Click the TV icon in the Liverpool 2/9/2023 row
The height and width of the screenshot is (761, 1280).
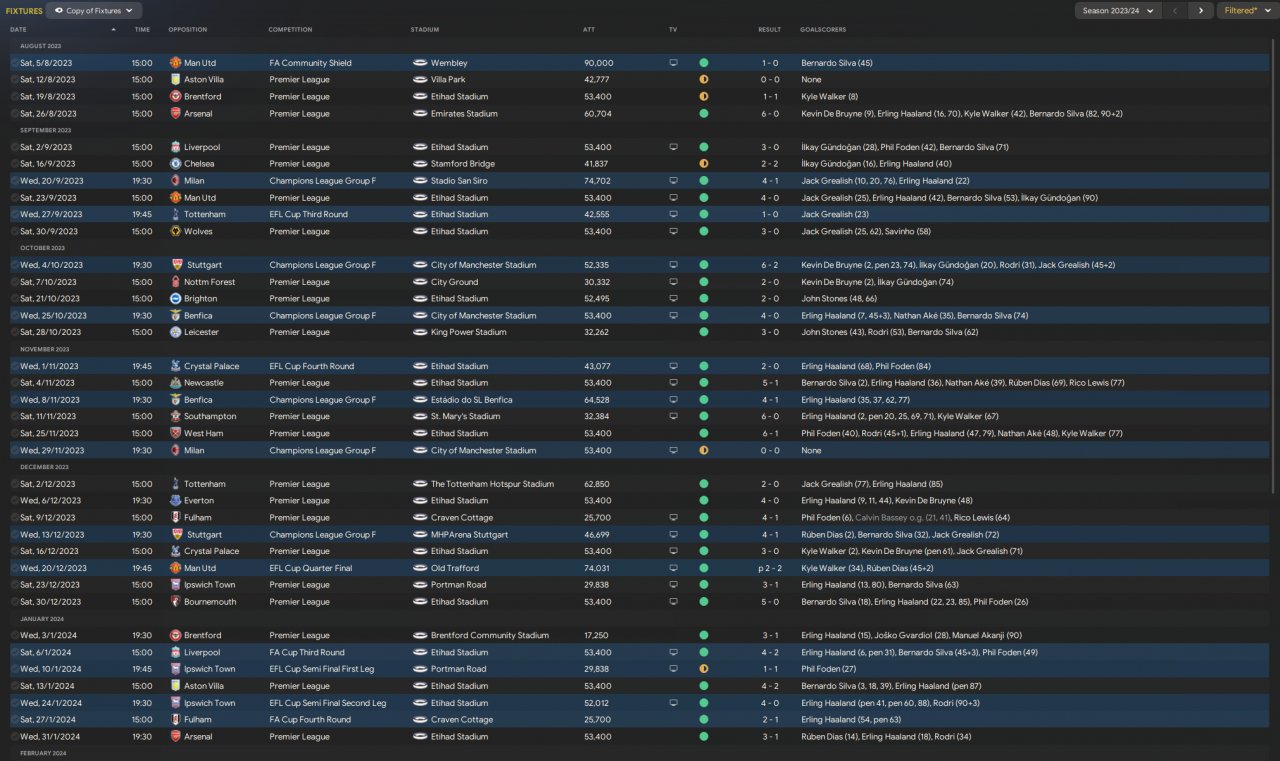coord(673,147)
